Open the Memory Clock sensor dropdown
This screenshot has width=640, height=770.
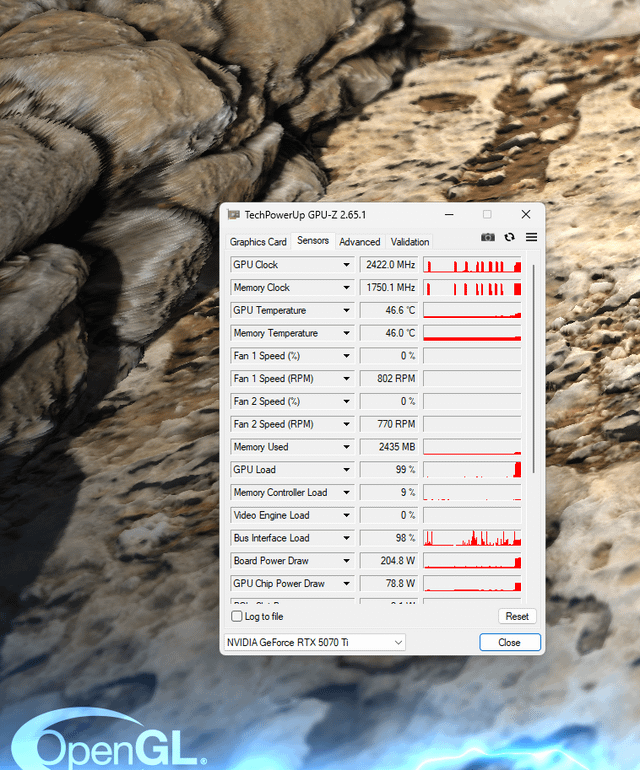coord(346,288)
